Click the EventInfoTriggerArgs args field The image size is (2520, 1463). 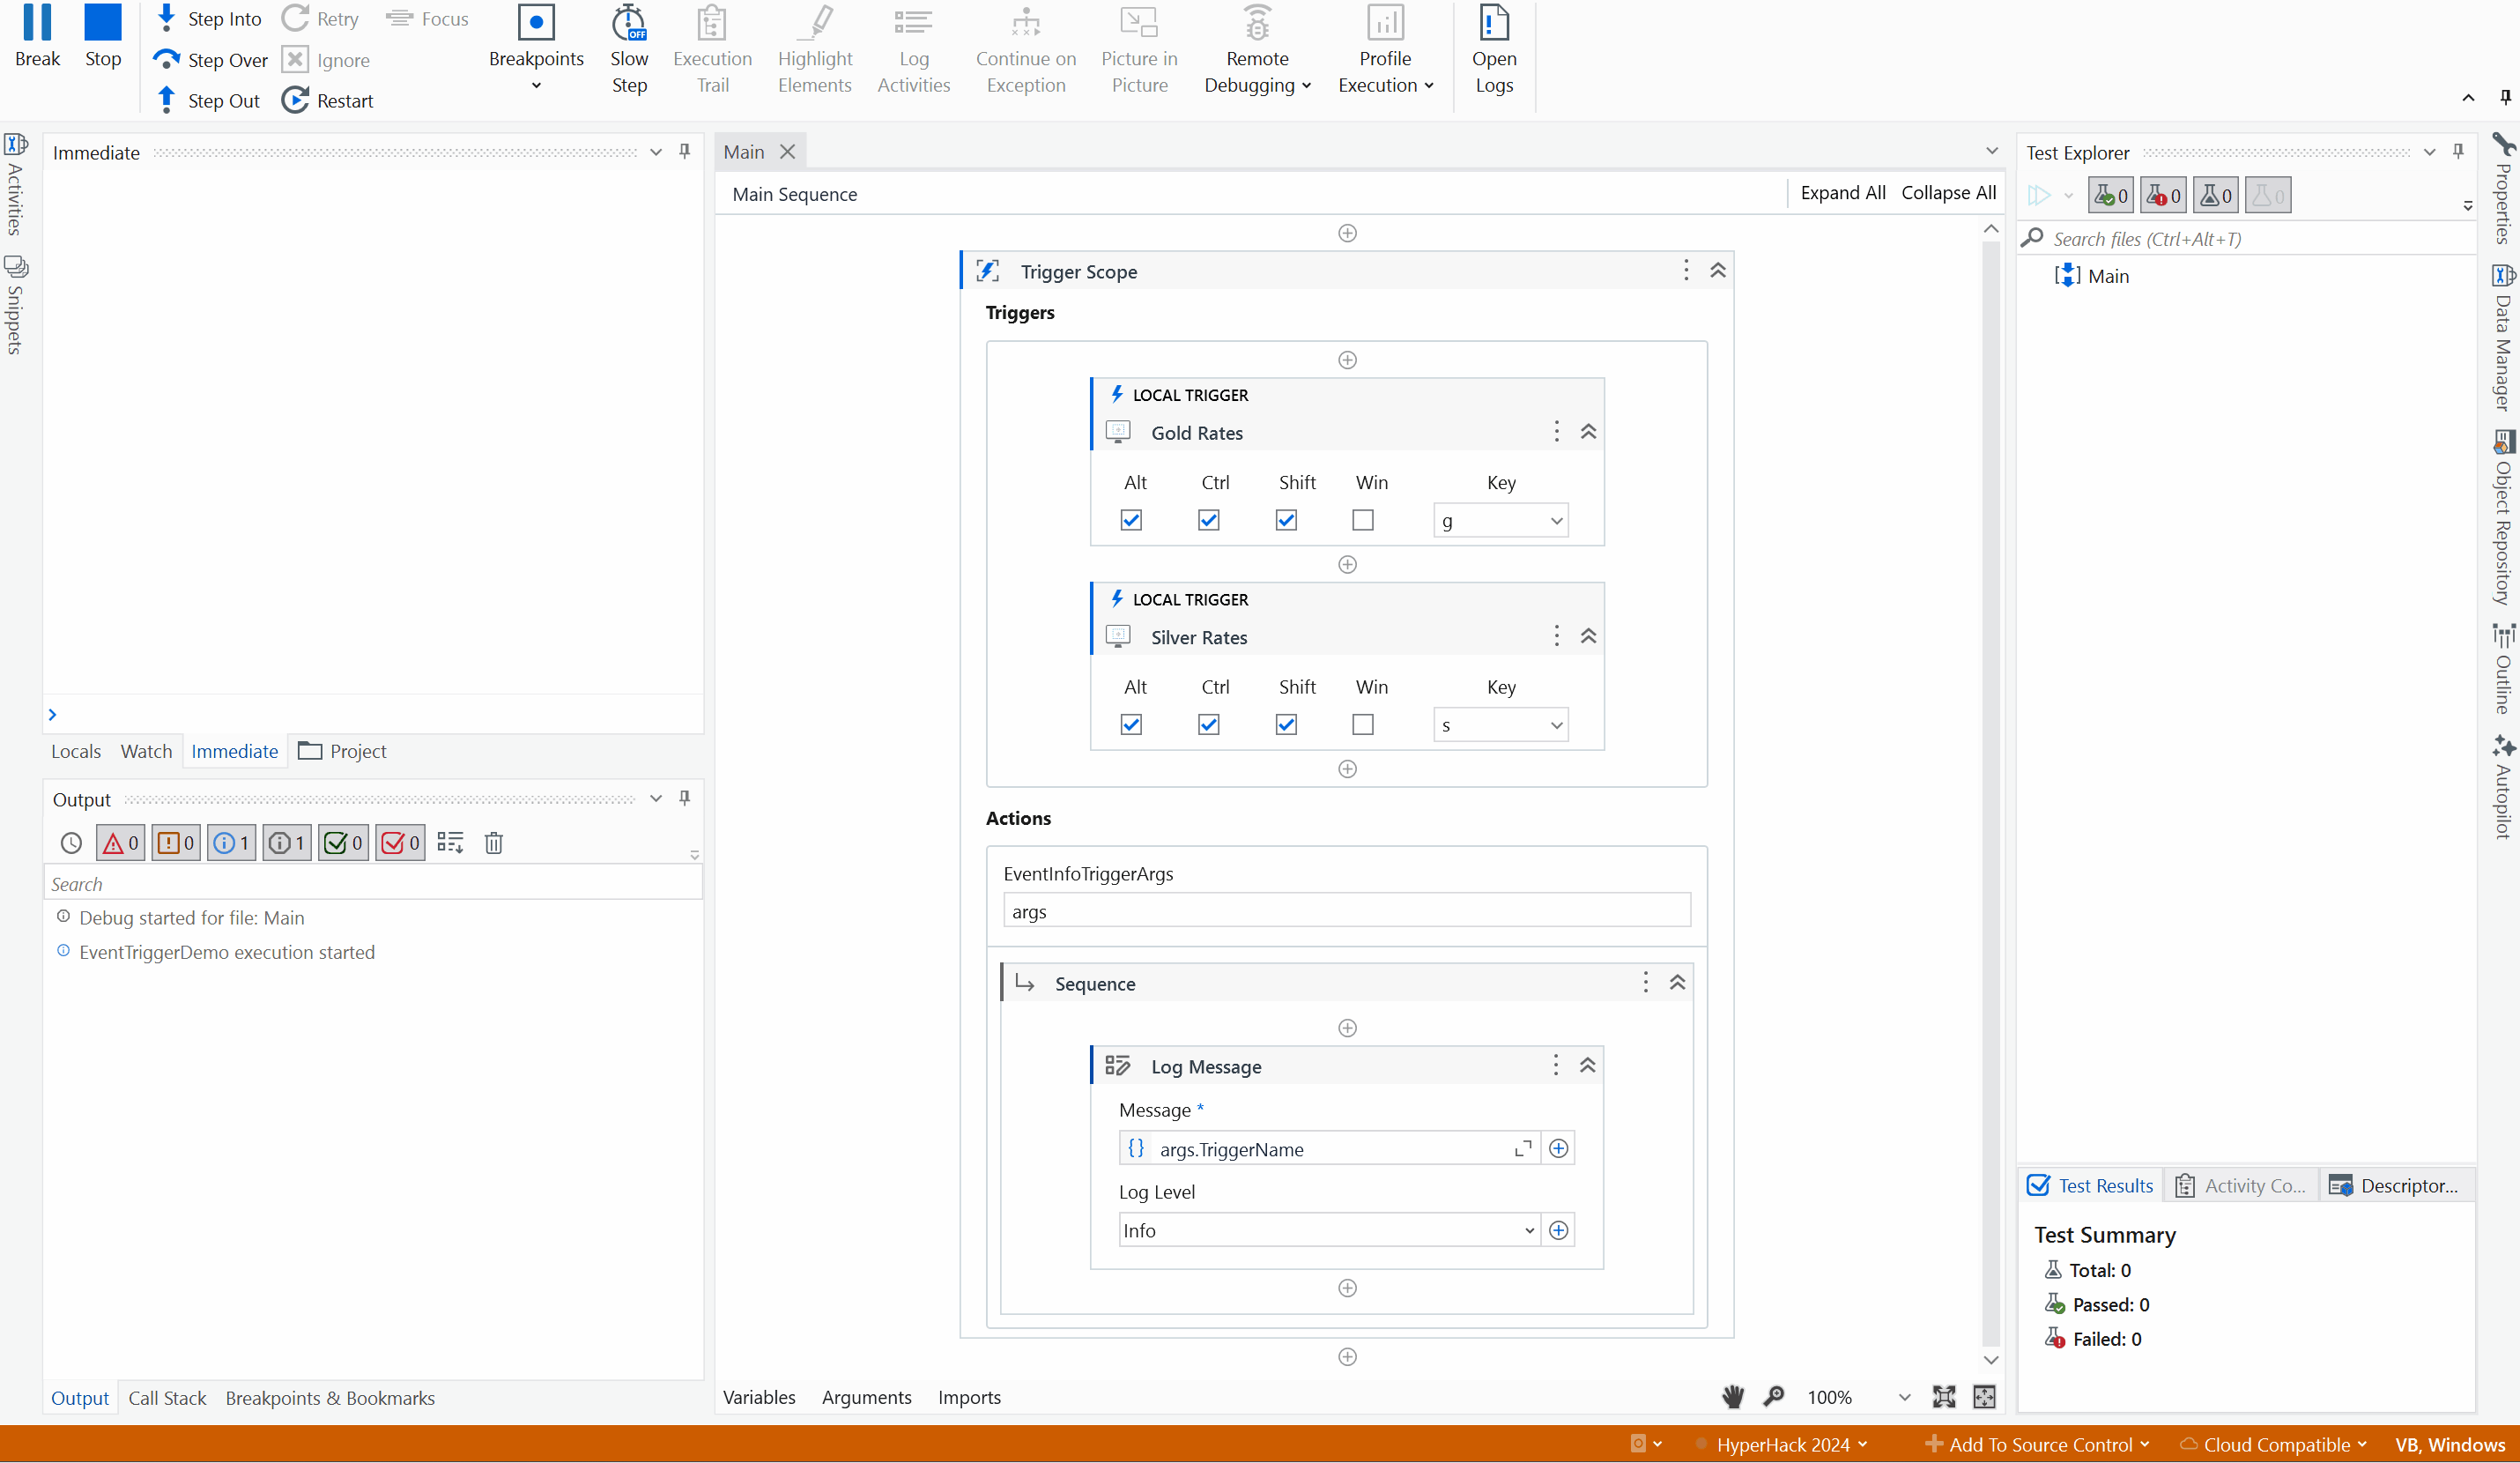[x=1346, y=911]
